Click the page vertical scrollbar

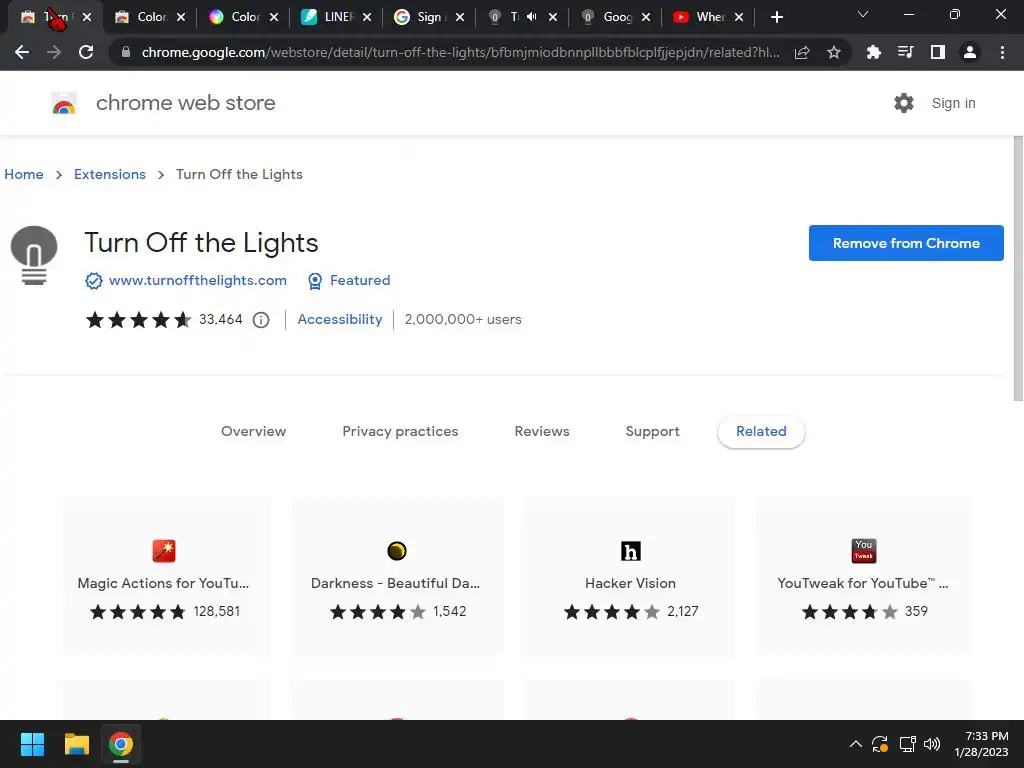pos(1018,268)
